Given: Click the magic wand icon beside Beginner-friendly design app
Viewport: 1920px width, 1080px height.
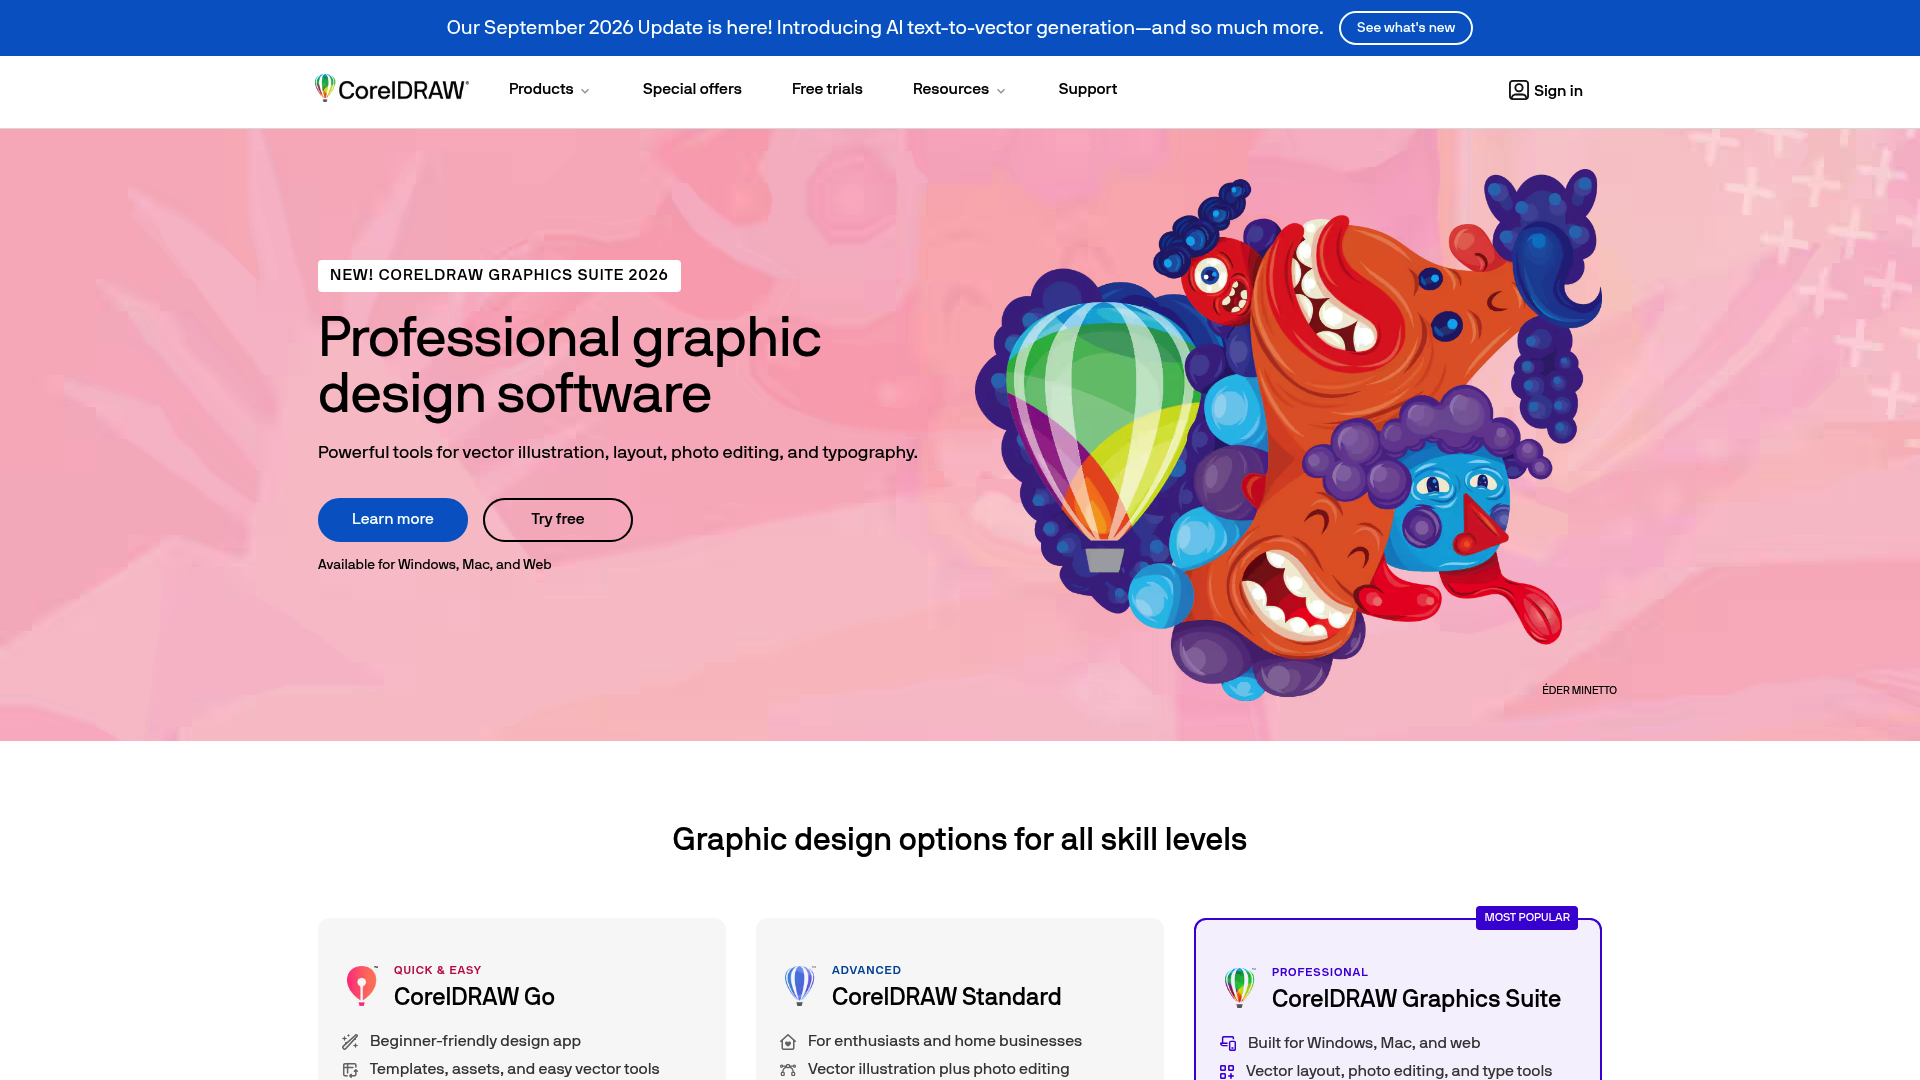Looking at the screenshot, I should [350, 1042].
